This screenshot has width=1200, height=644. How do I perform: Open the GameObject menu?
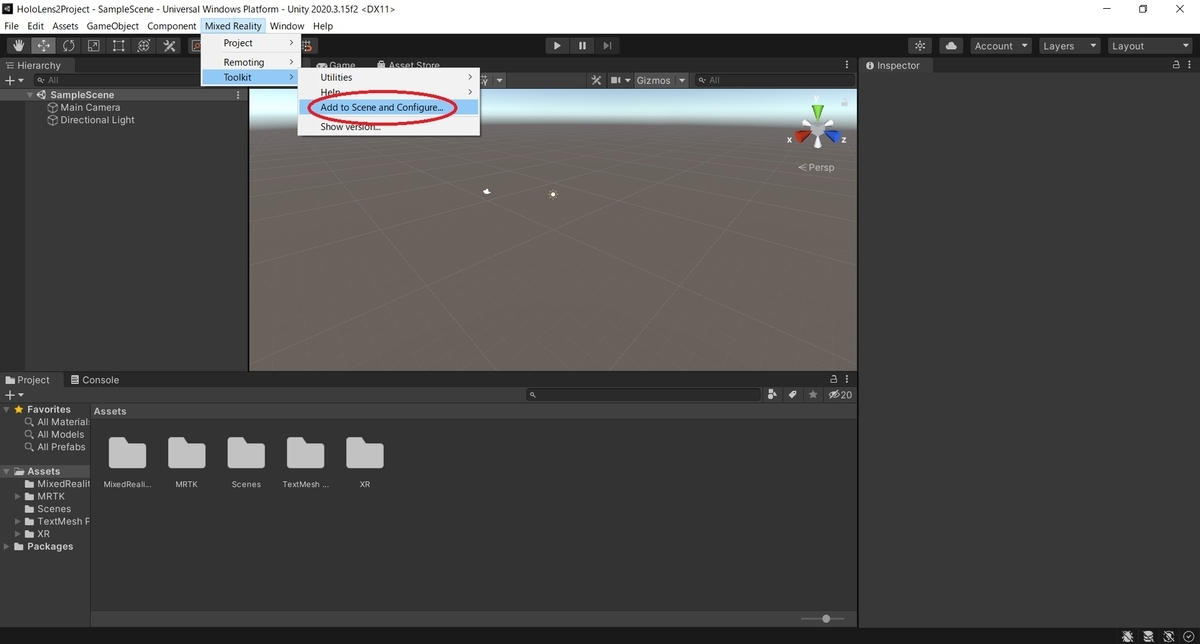[x=113, y=26]
